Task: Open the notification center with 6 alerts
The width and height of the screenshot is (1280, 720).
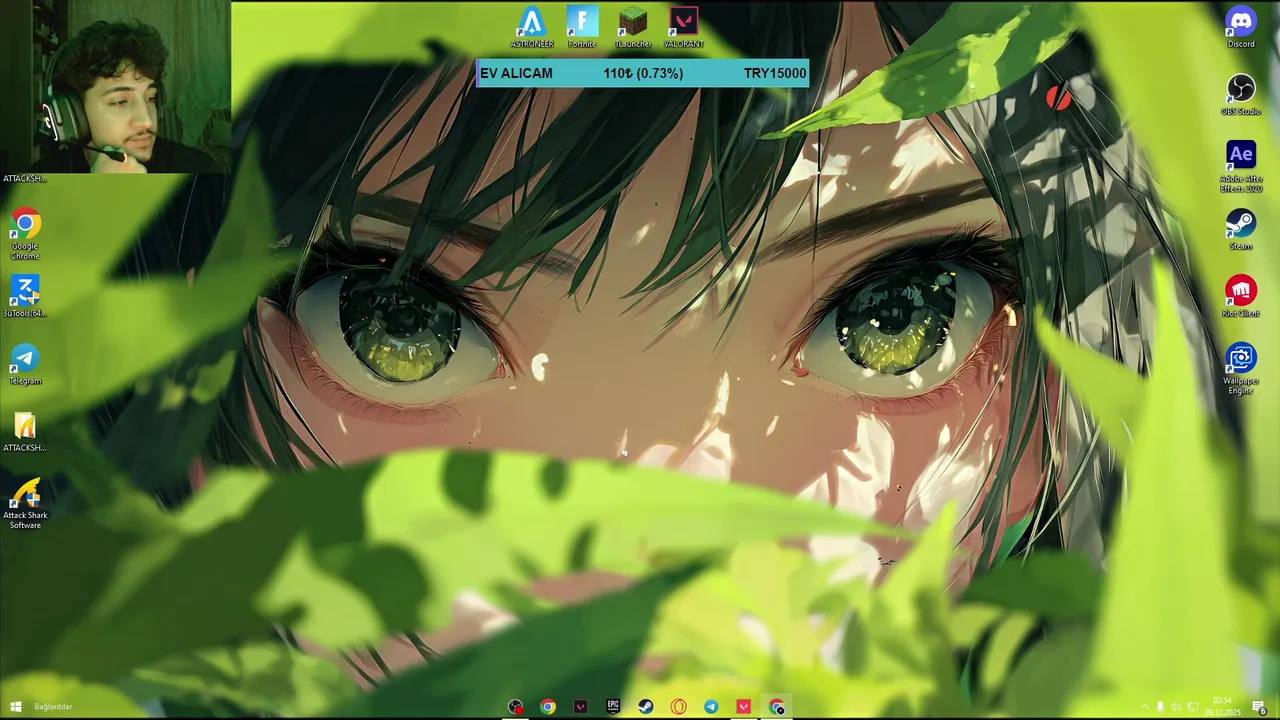Action: coord(1259,708)
